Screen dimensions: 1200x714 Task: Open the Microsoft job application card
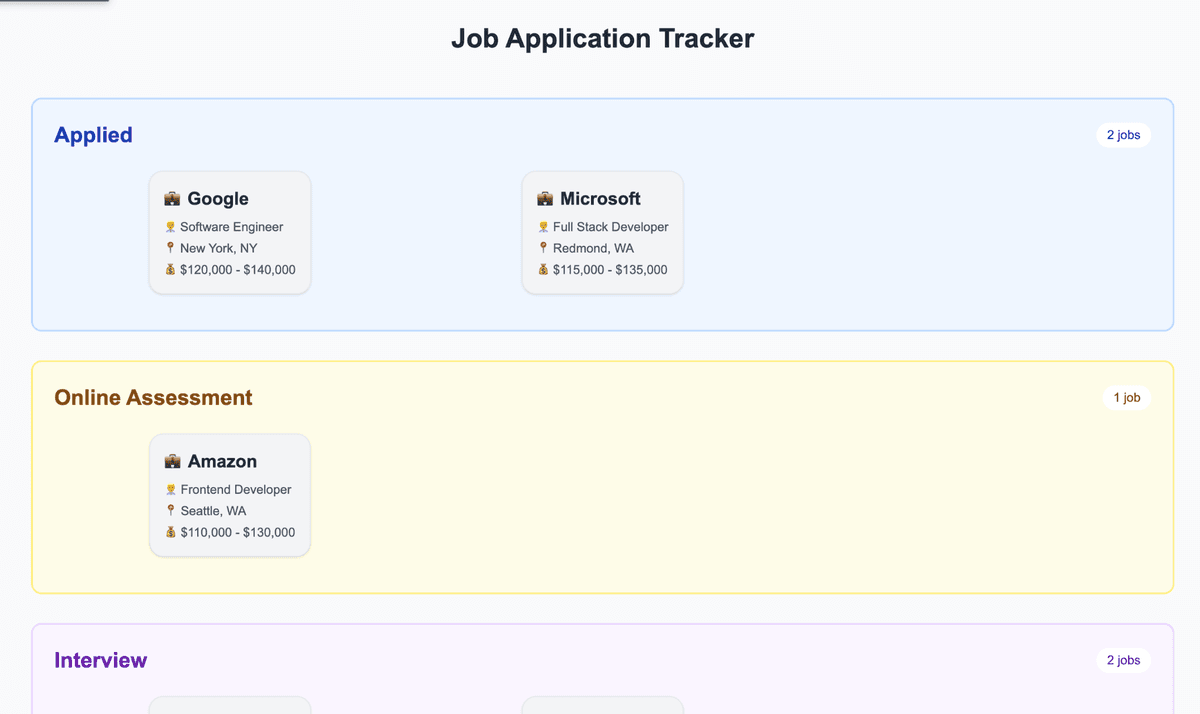coord(602,232)
